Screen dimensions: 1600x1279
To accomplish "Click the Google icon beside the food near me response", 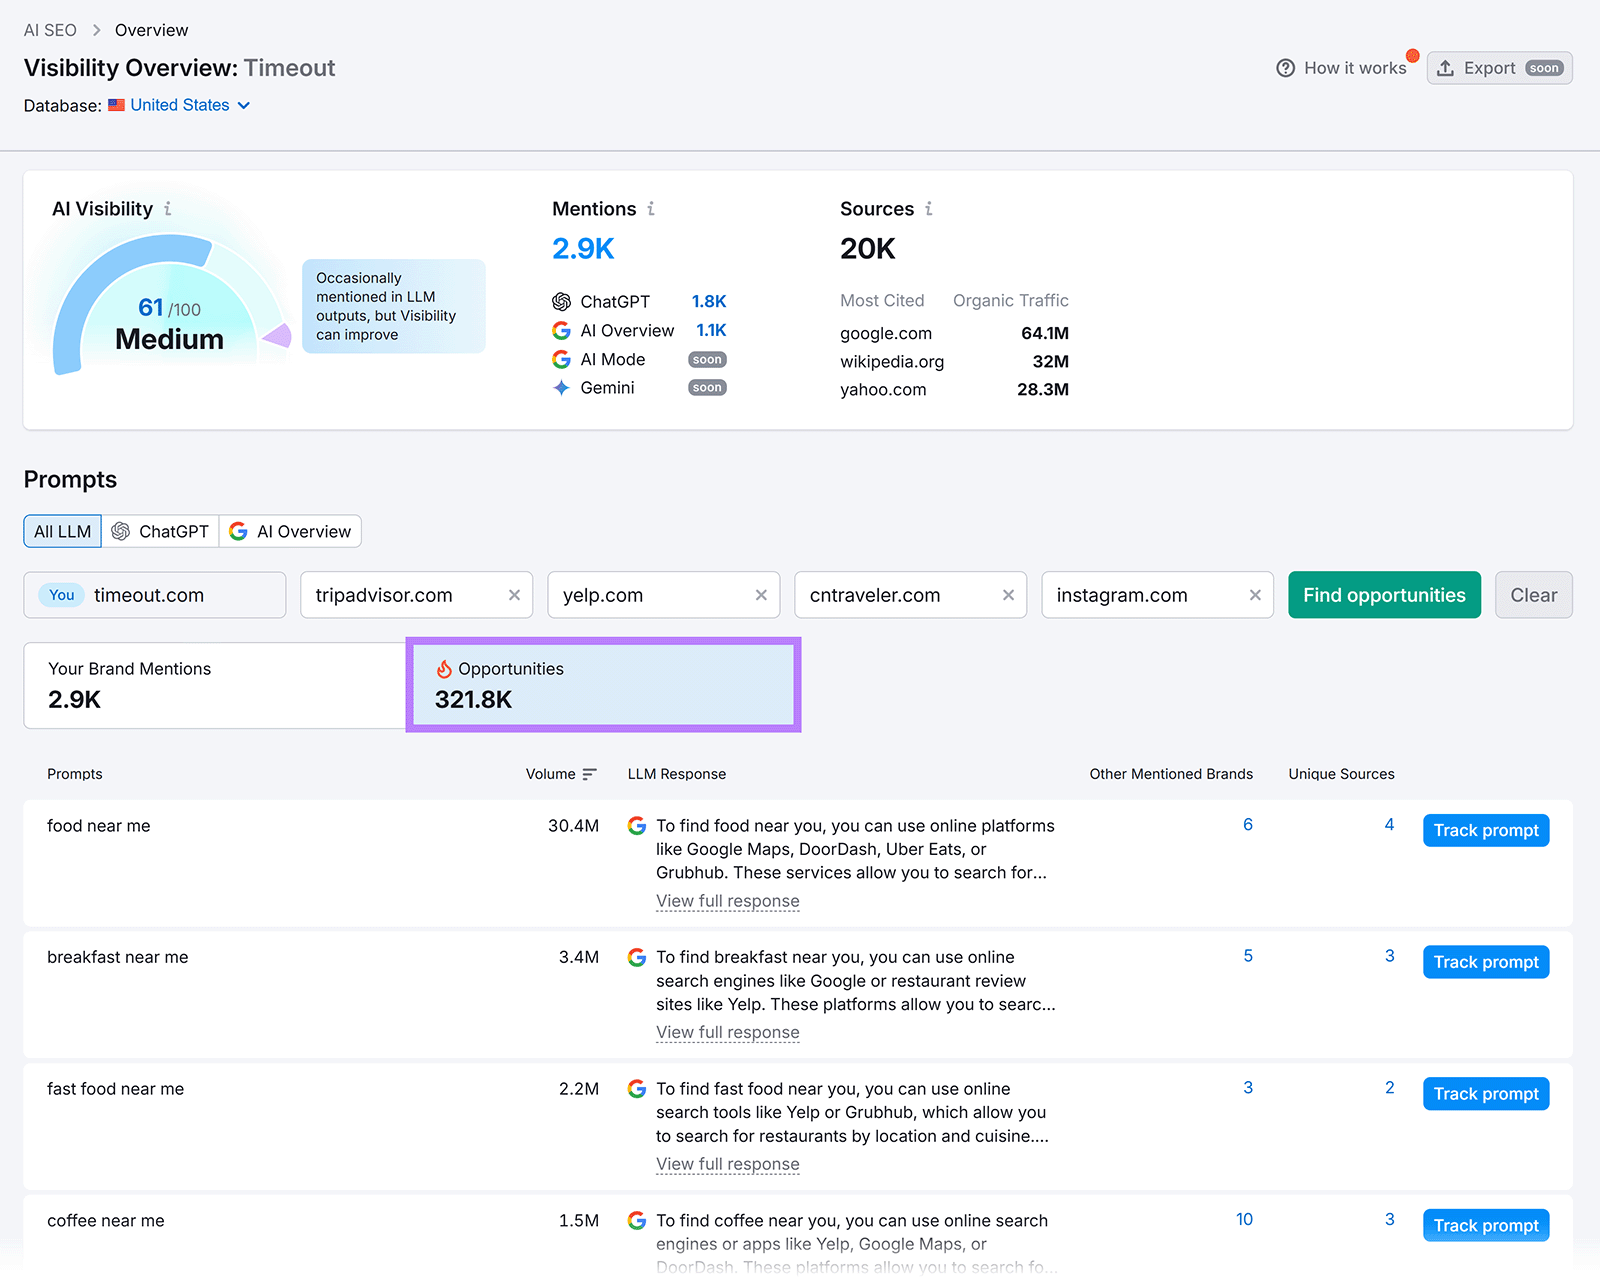I will pos(637,825).
